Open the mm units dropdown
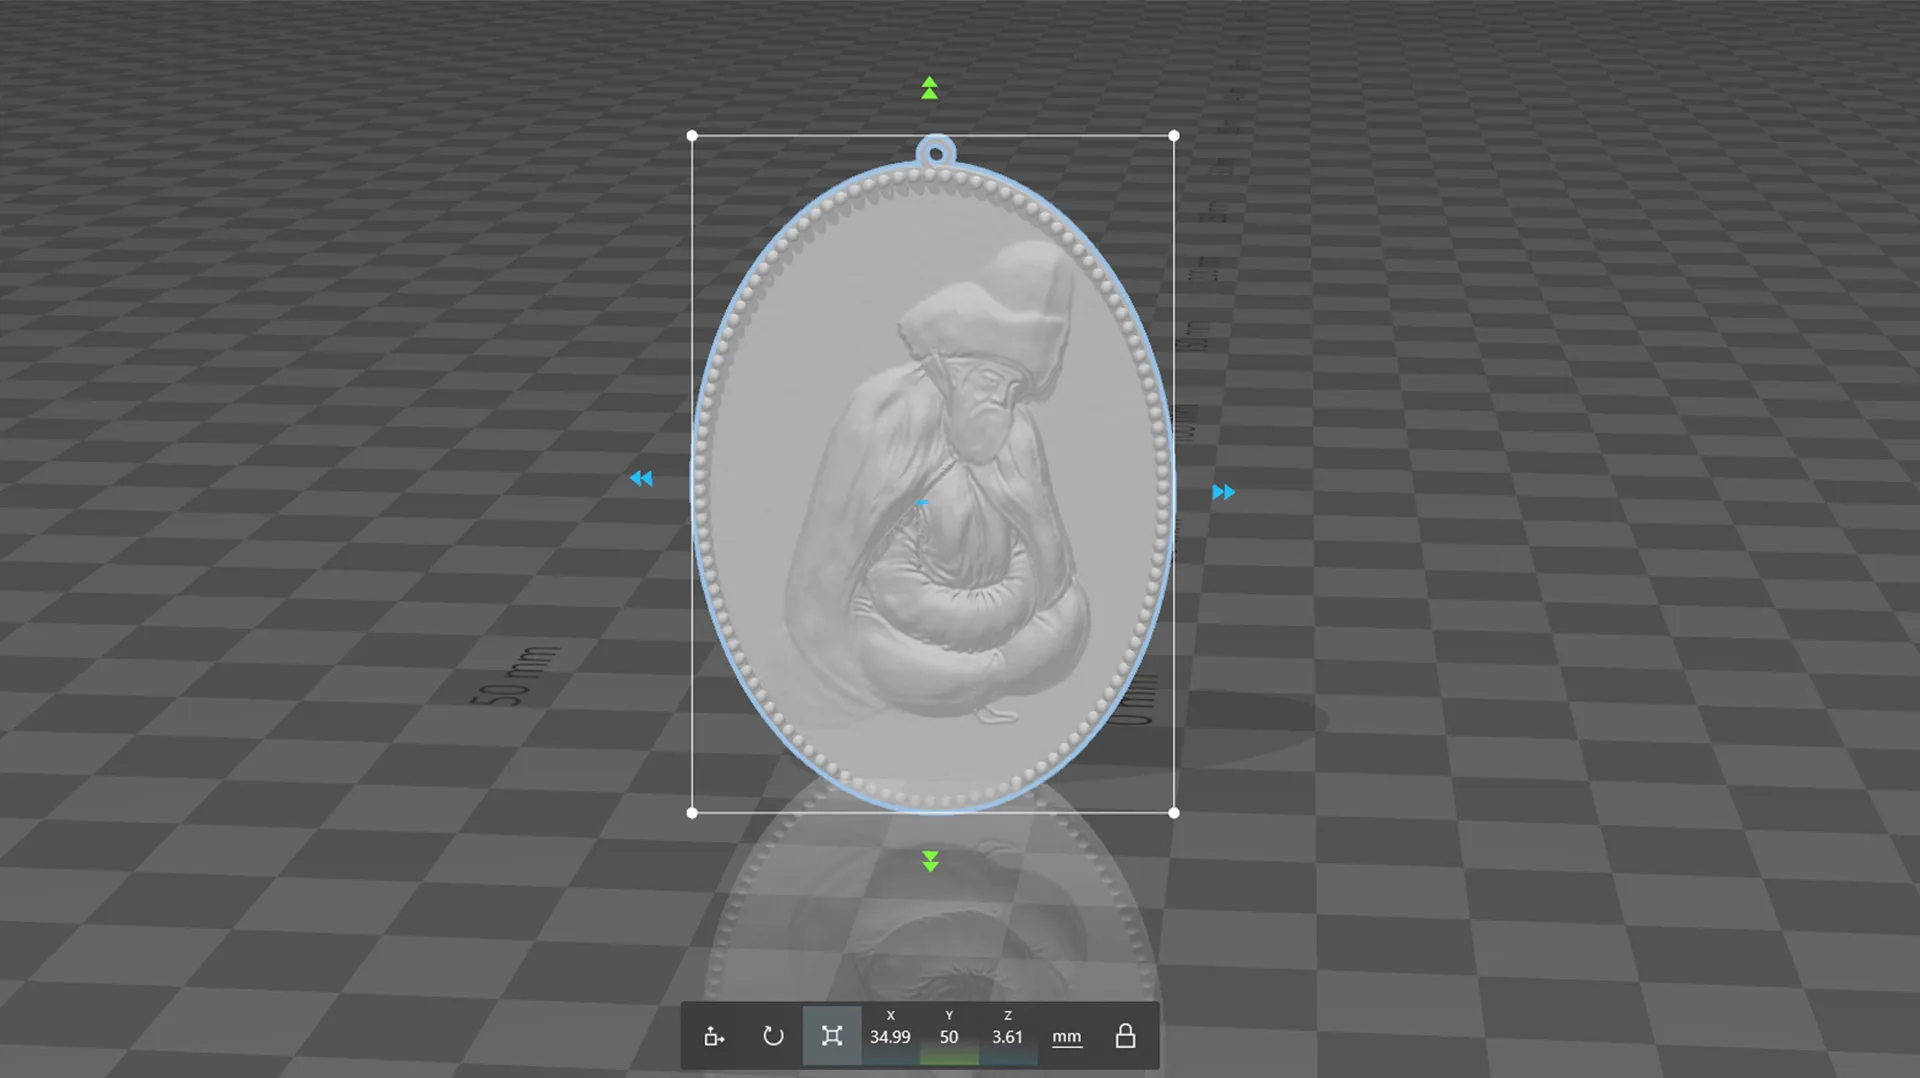The height and width of the screenshot is (1078, 1920). coord(1066,1037)
